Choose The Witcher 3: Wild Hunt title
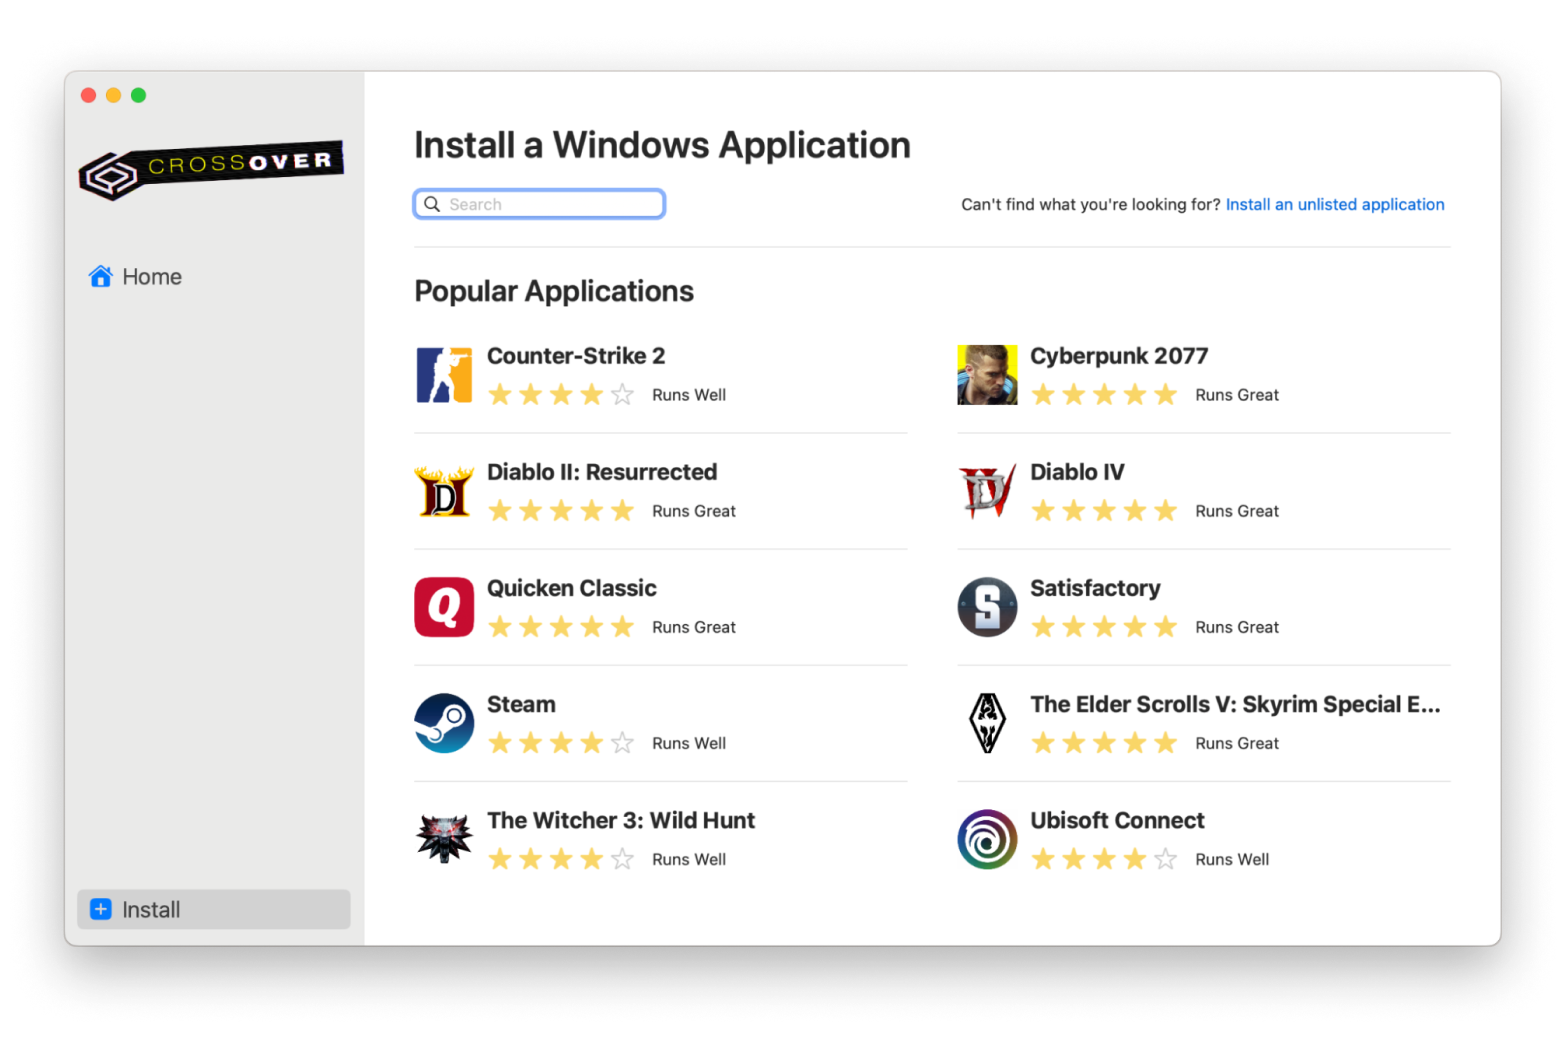 click(x=621, y=820)
